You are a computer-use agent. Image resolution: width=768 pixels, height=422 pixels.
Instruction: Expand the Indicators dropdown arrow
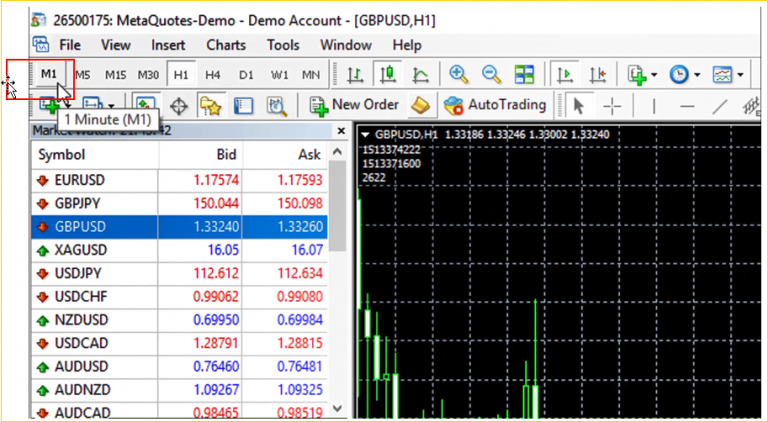654,75
